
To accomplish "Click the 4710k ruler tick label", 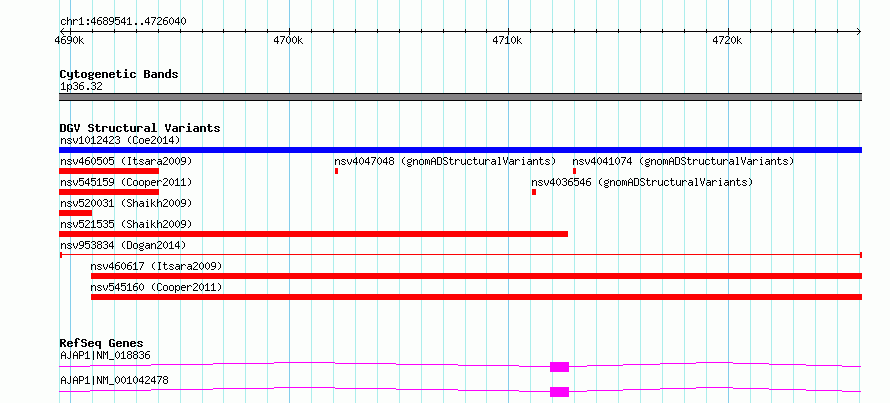I will [x=507, y=40].
